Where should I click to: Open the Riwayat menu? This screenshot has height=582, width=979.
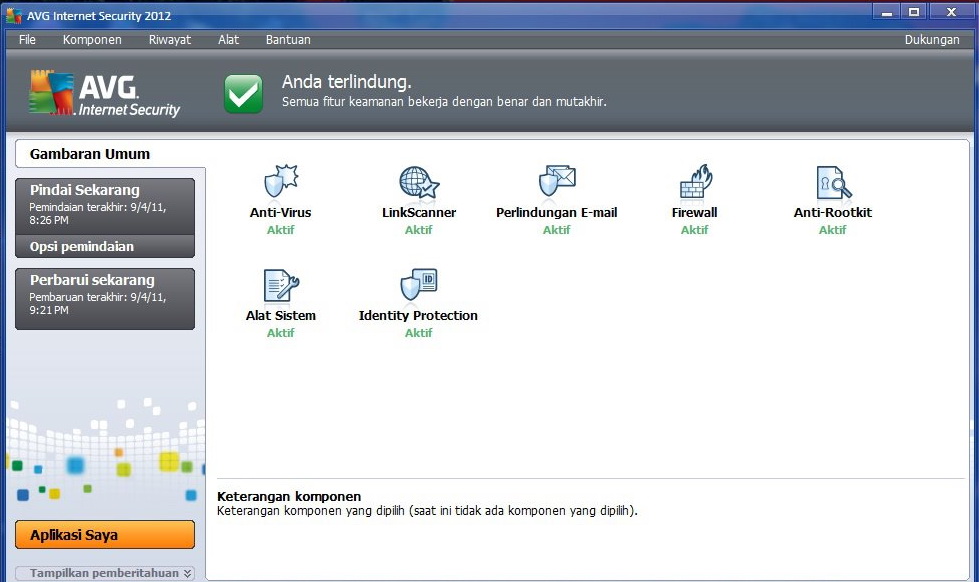point(170,39)
